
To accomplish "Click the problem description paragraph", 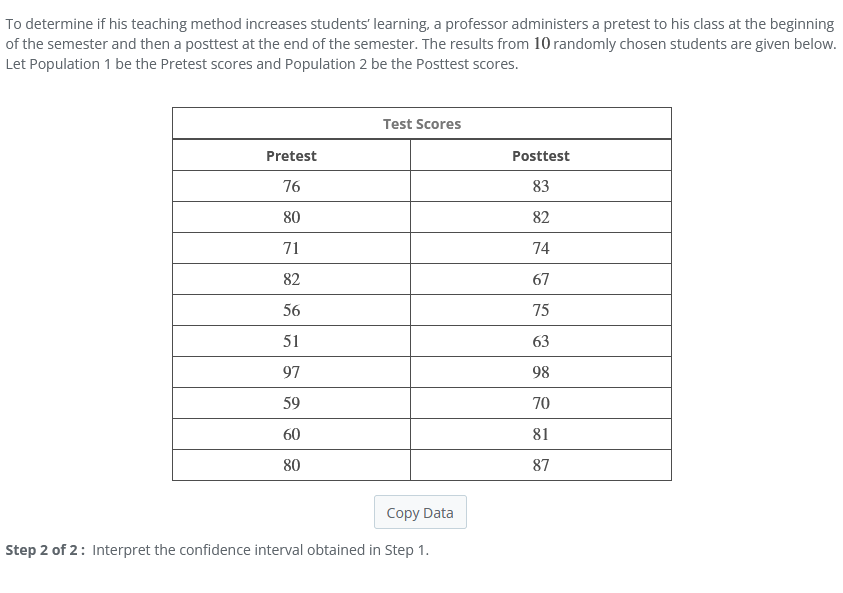I will tap(420, 43).
